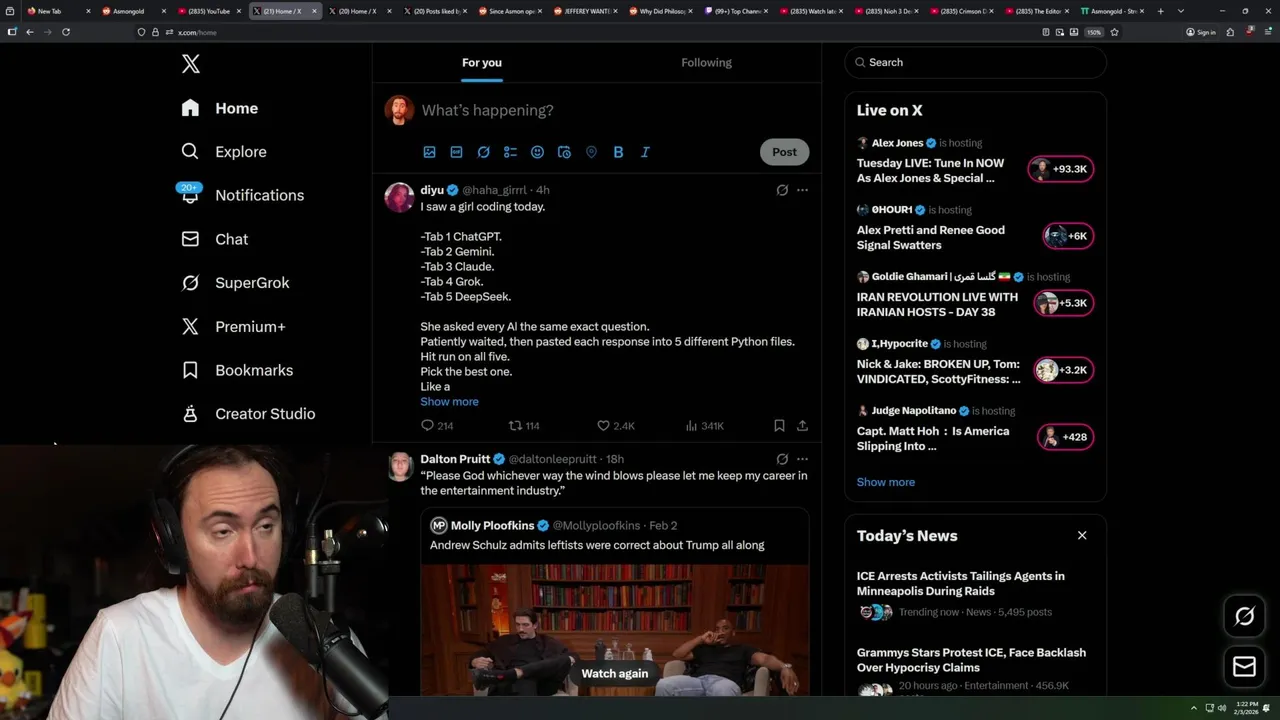Like diyu's post with 2.4K likes

tap(615, 426)
